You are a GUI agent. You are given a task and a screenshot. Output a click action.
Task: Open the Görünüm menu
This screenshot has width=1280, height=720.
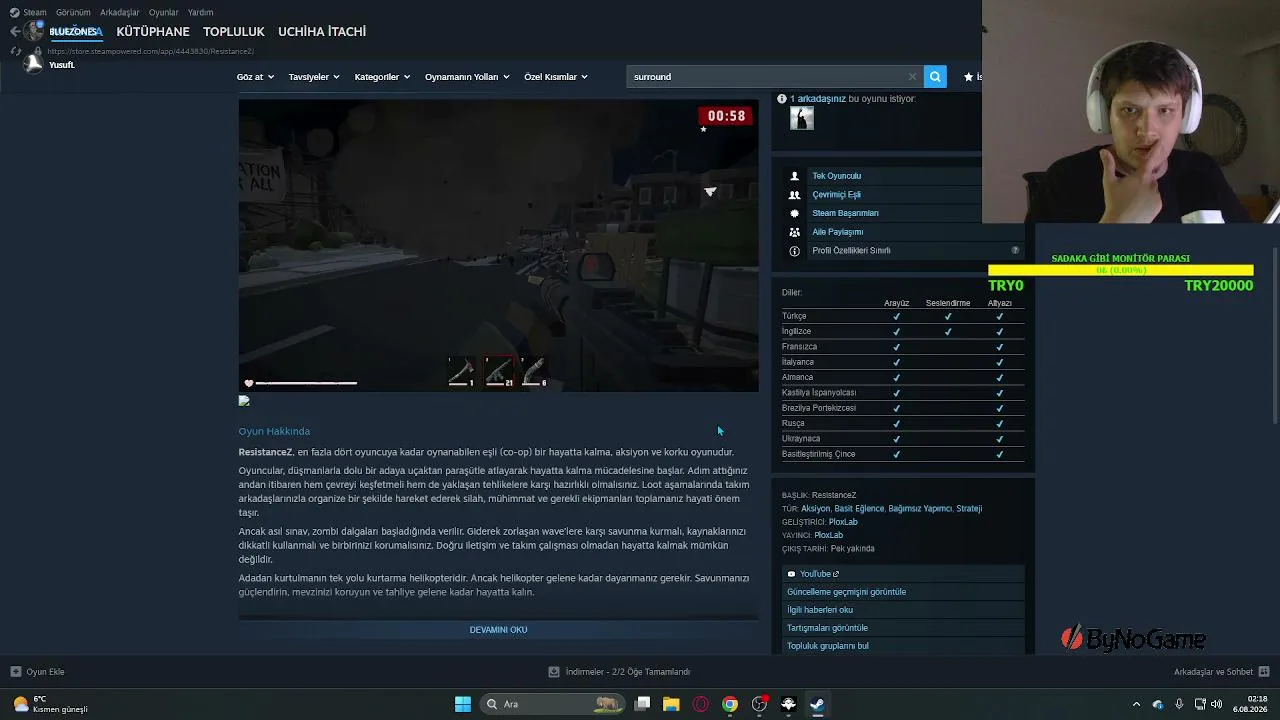73,12
